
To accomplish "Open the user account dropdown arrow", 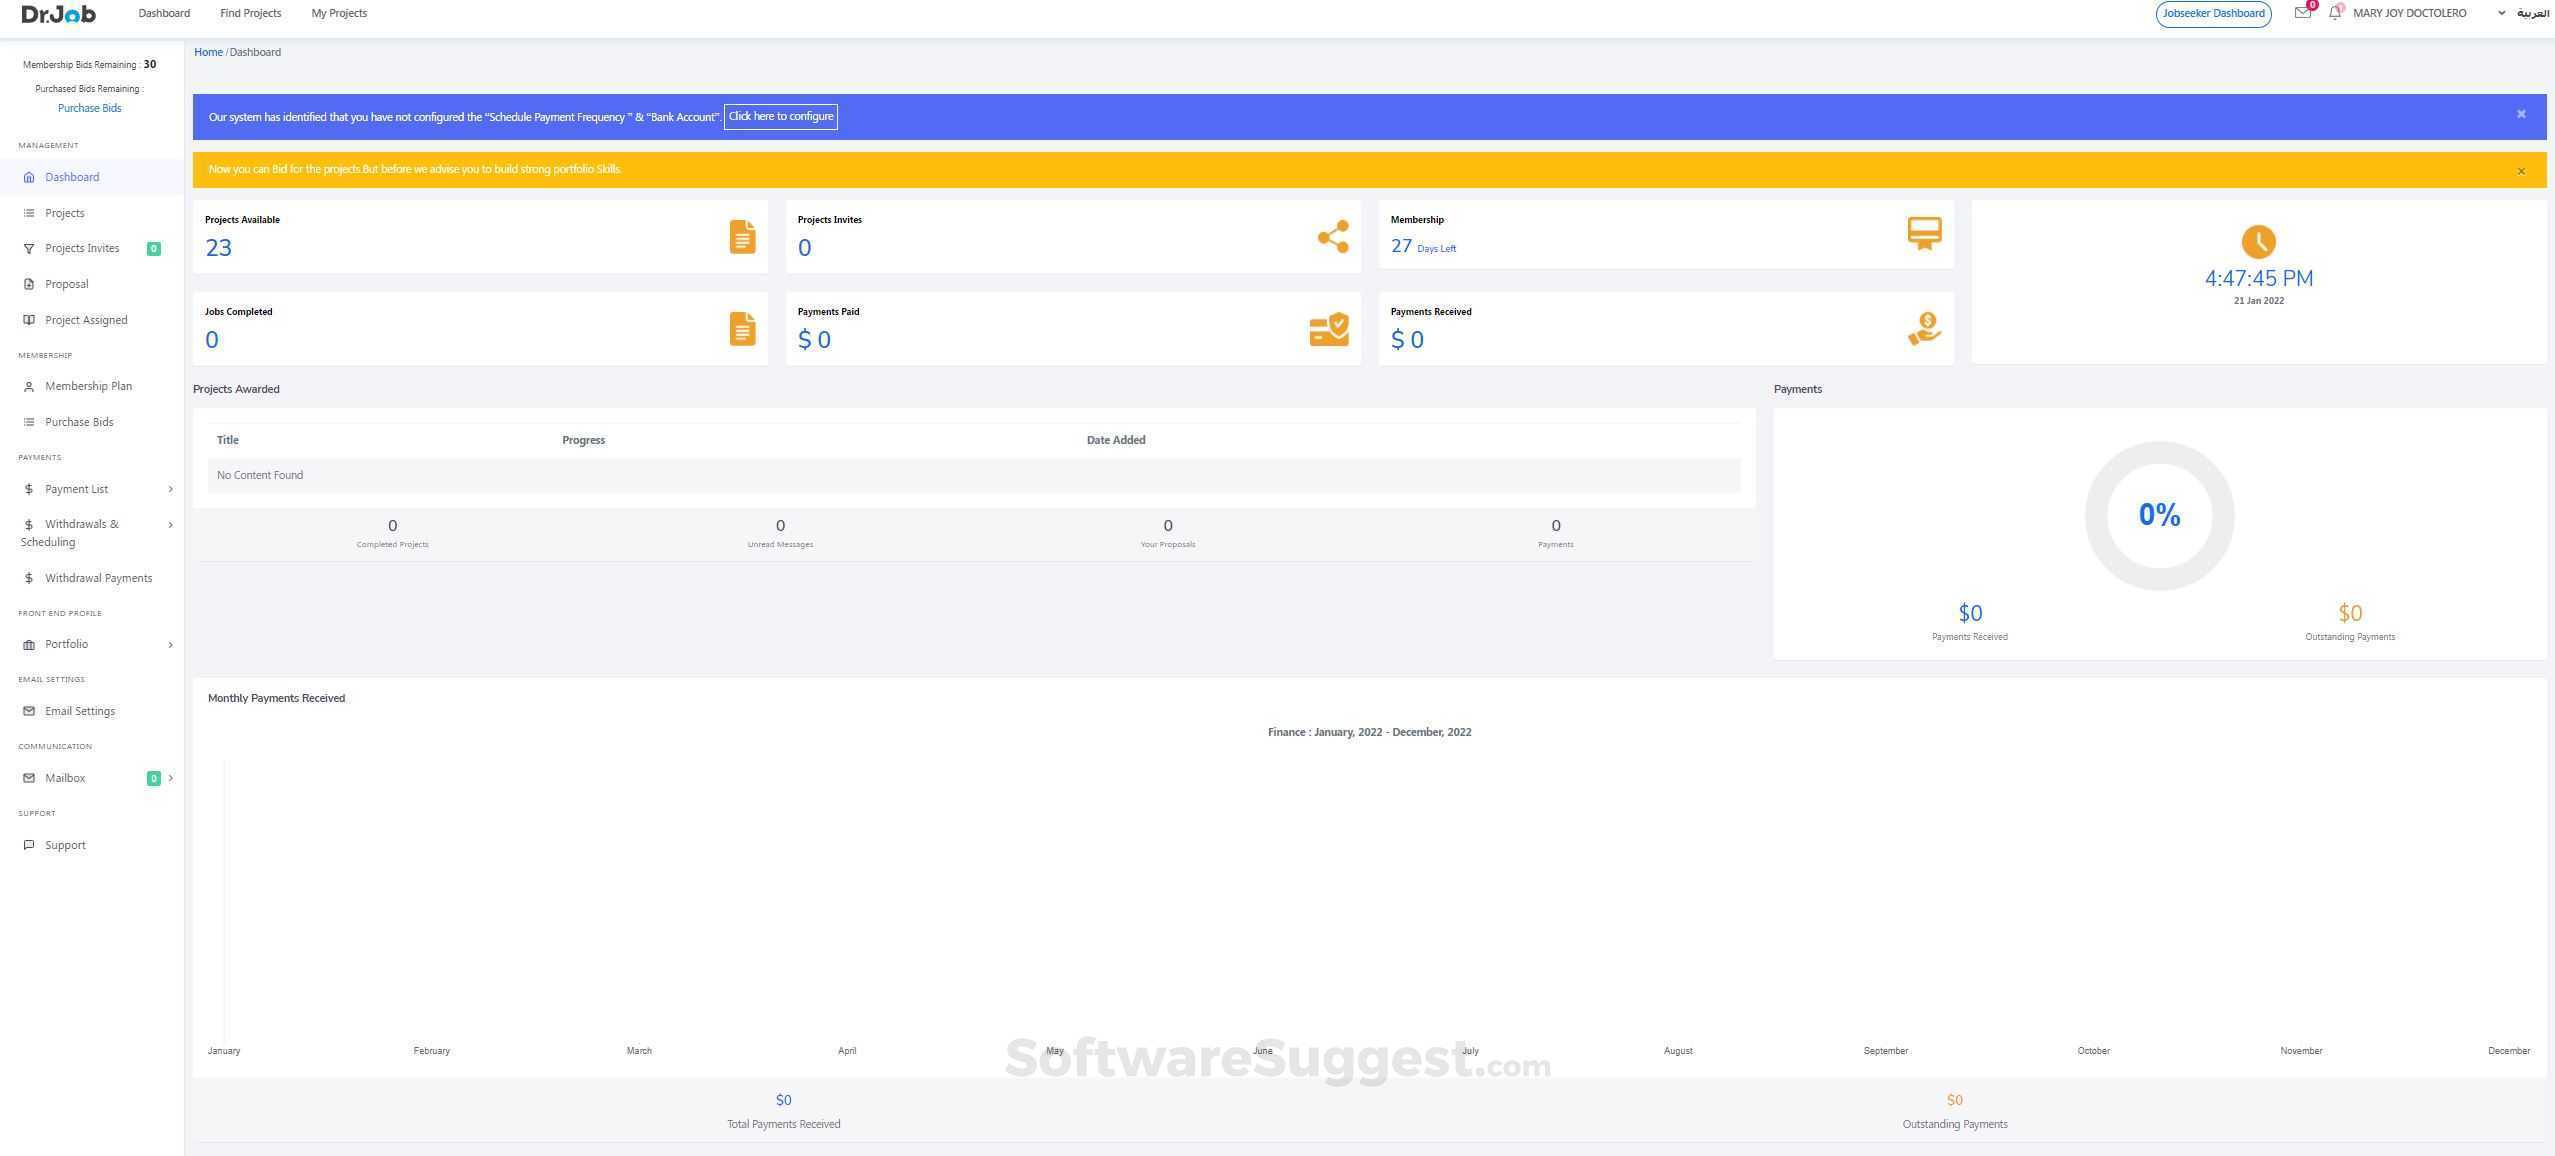I will 2501,14.
